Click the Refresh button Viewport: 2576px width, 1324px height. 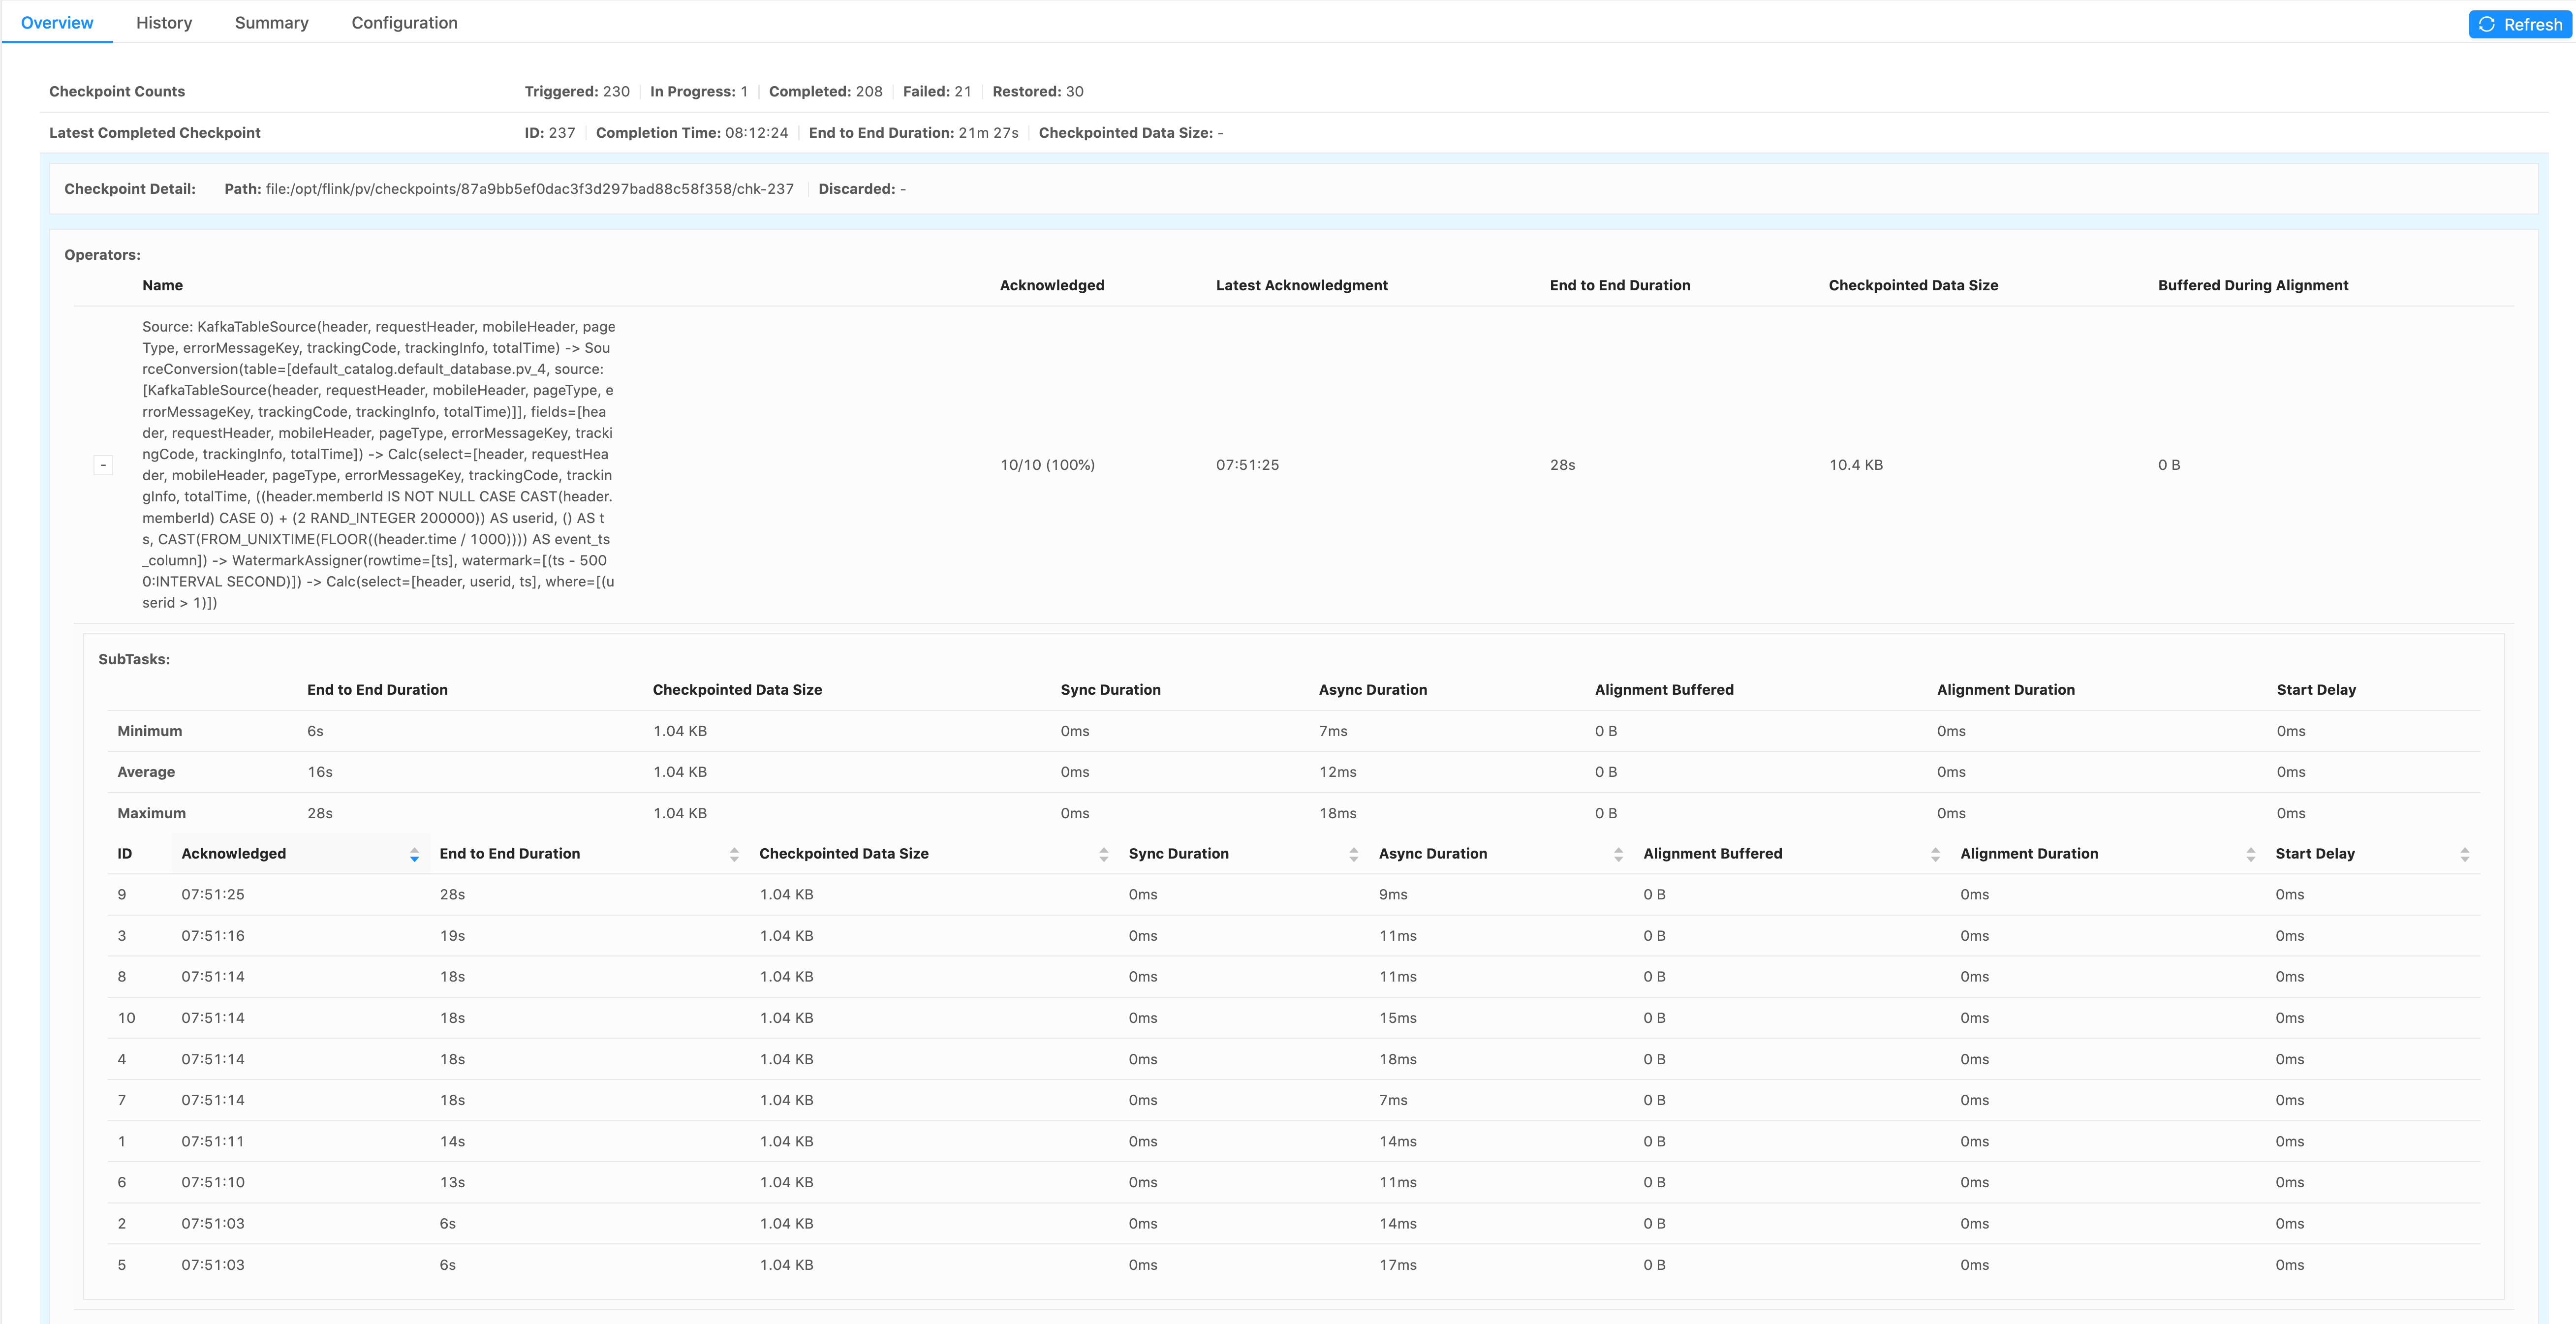point(2520,24)
